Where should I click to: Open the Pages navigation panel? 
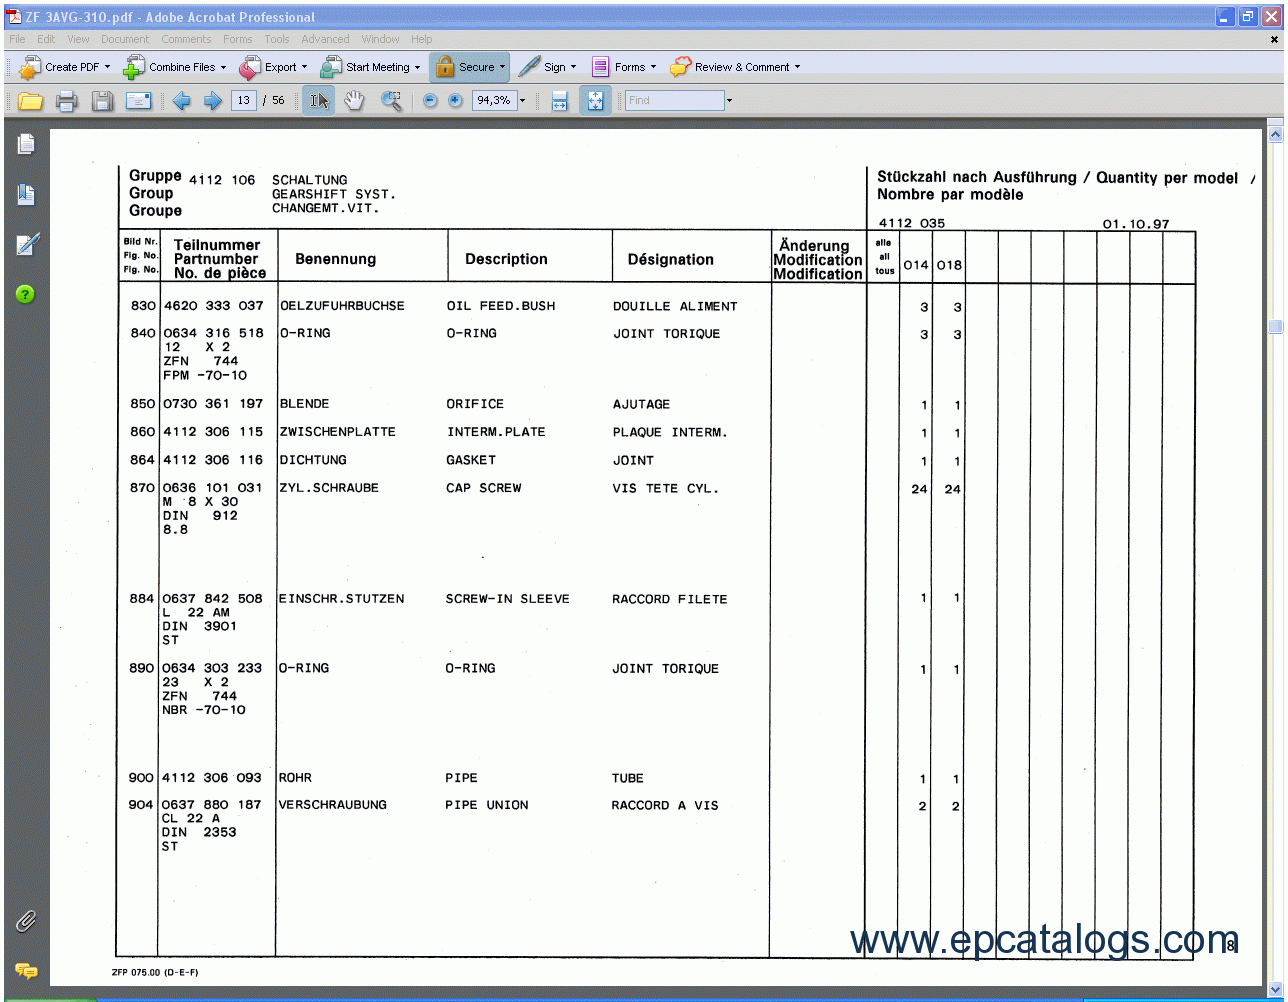26,145
